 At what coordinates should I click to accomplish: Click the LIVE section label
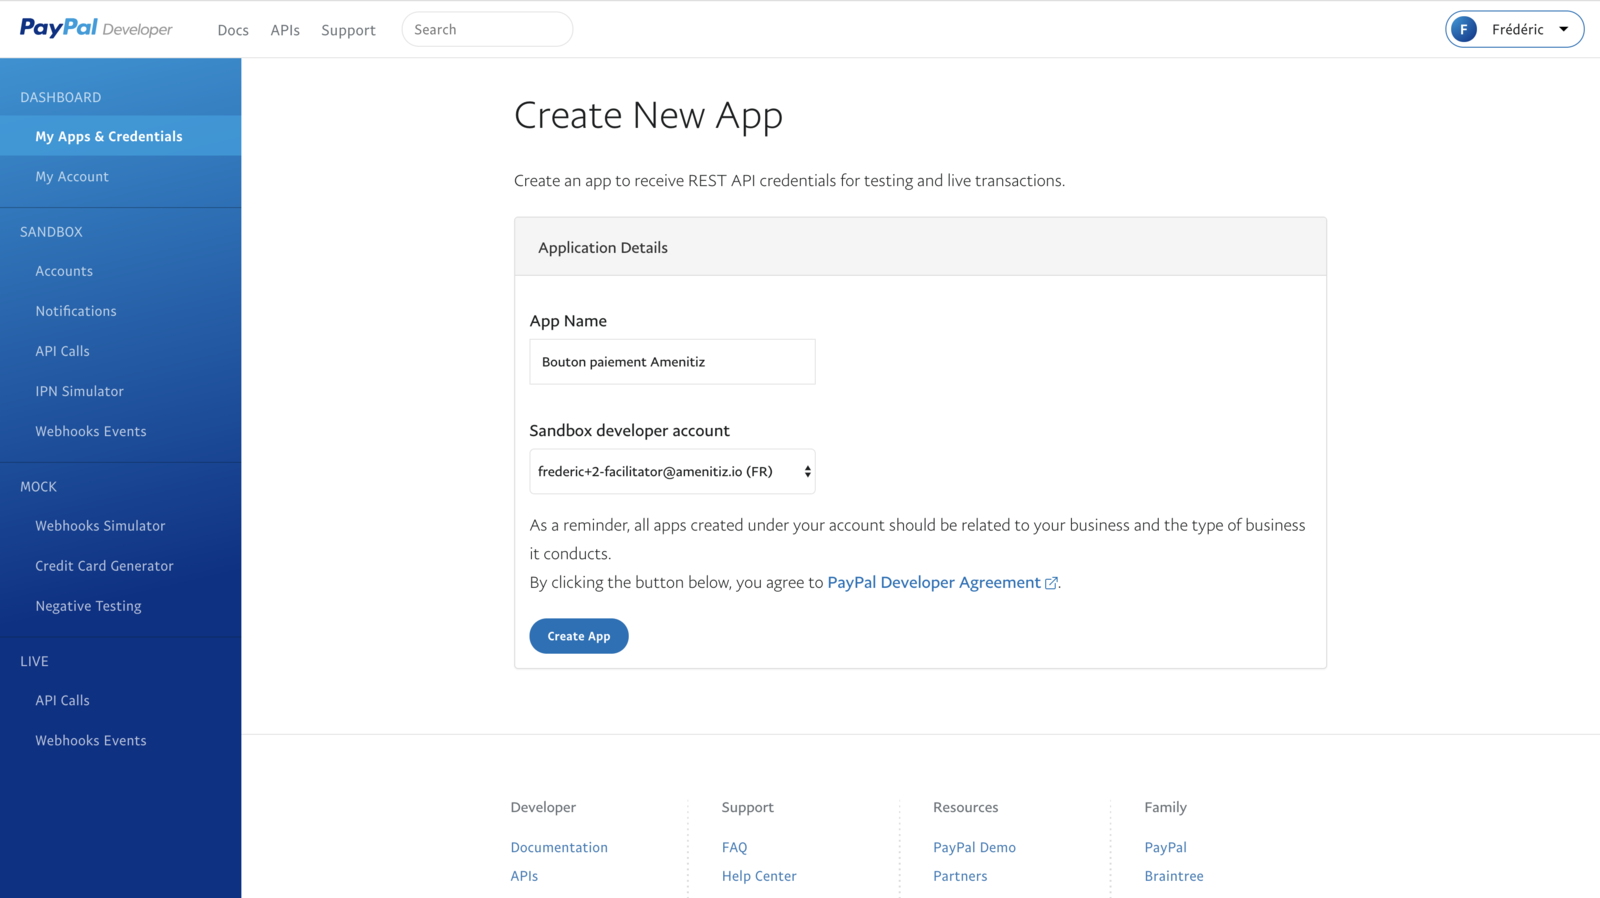pos(34,661)
